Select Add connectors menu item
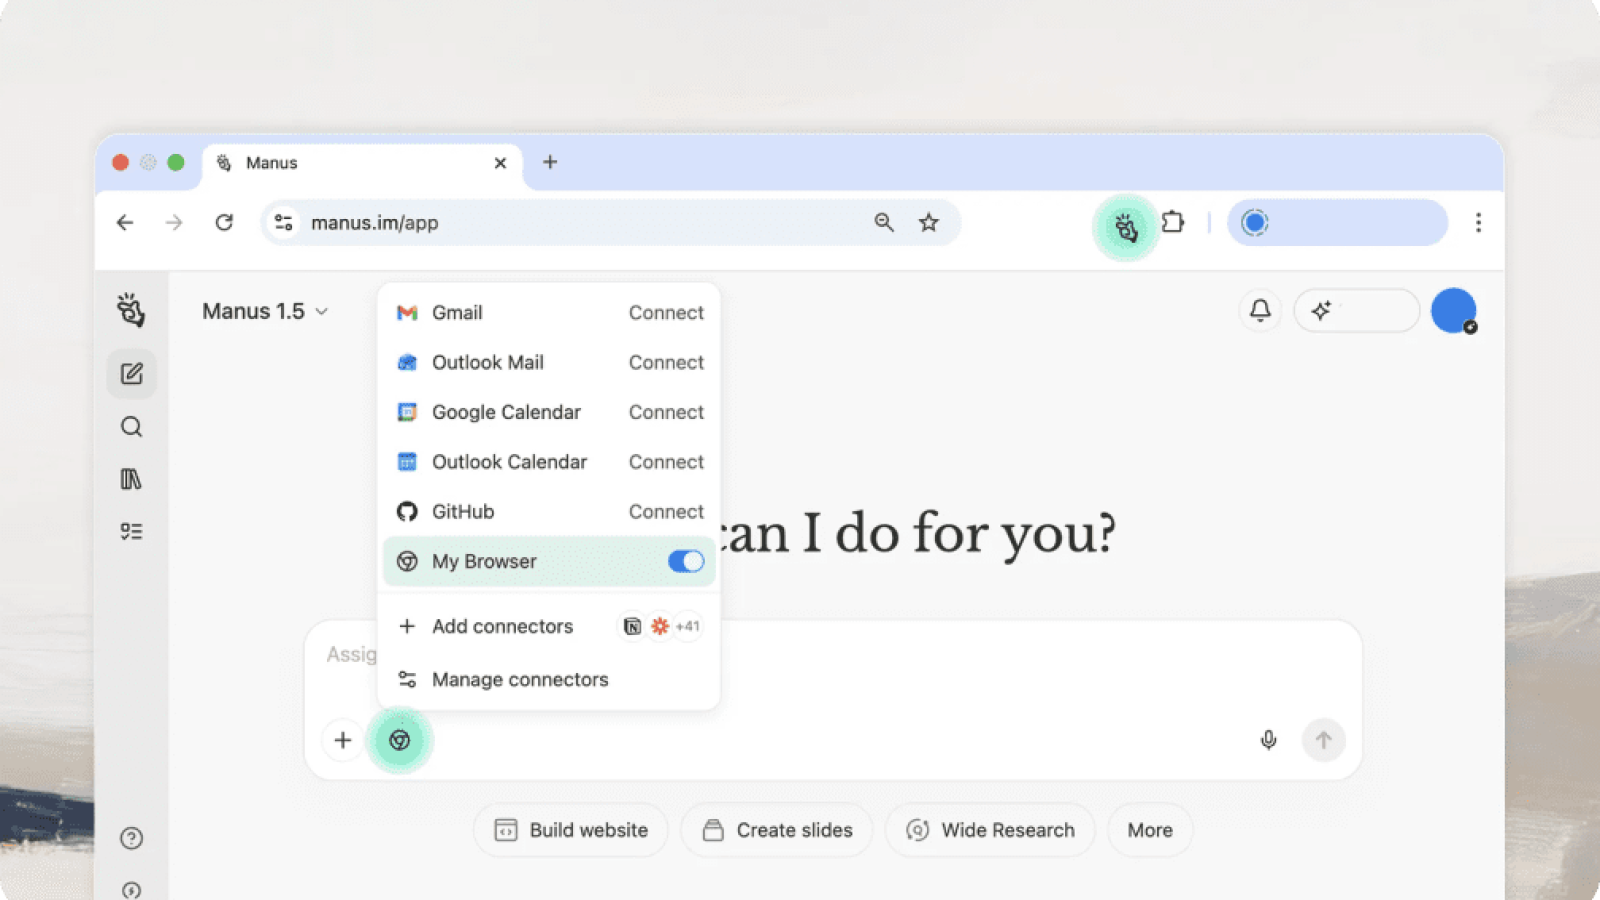The image size is (1600, 900). tap(502, 627)
